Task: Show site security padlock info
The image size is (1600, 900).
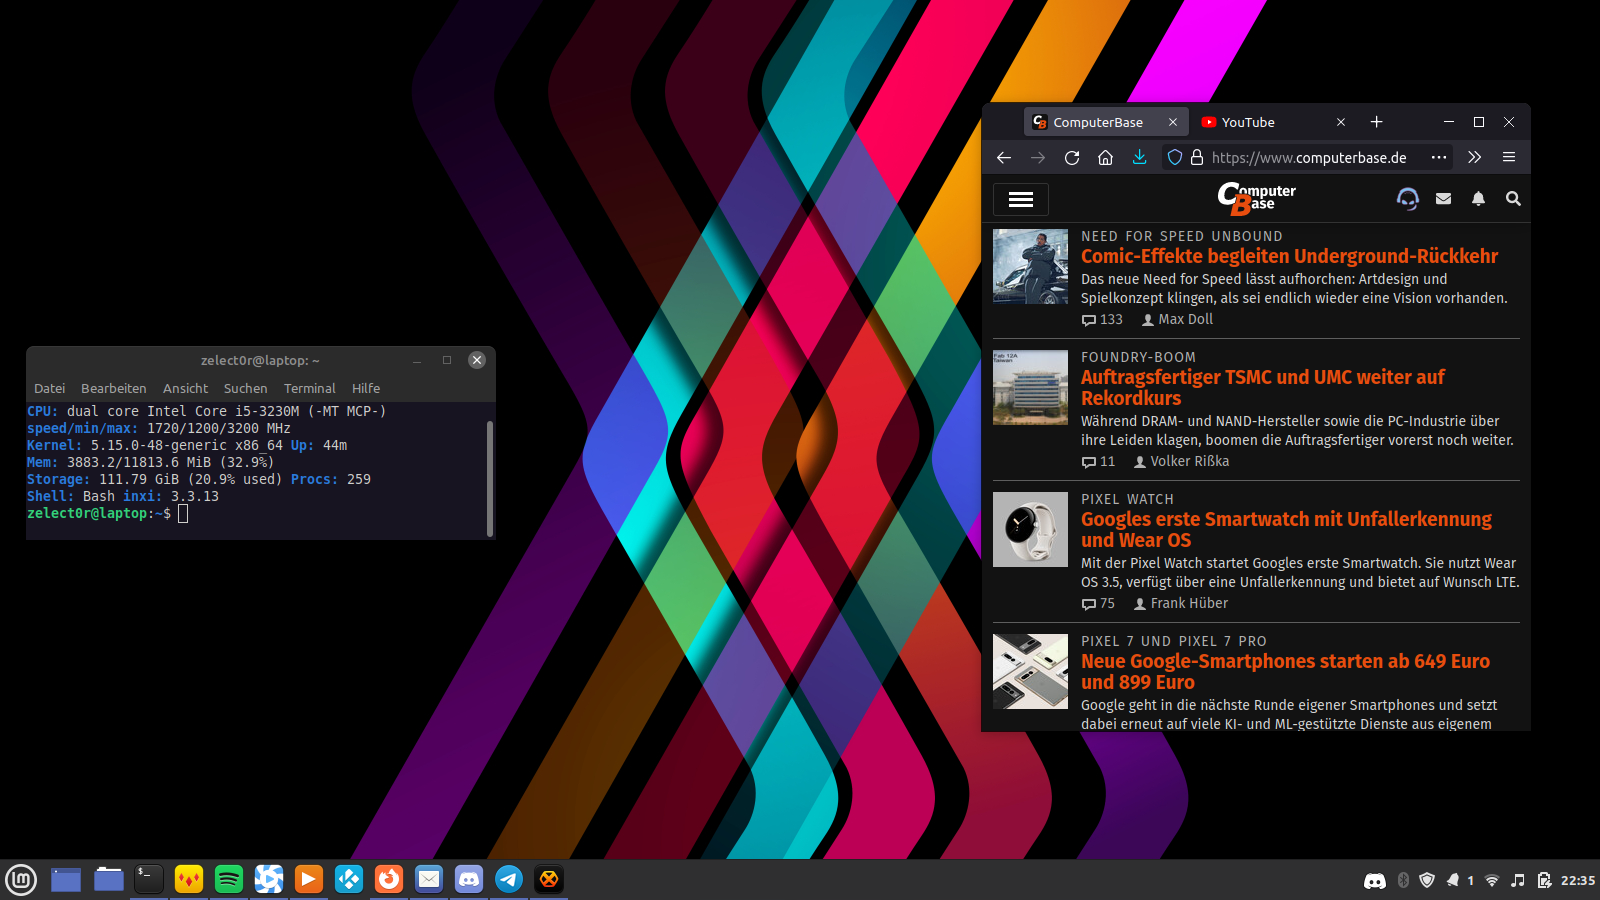Action: (1196, 157)
